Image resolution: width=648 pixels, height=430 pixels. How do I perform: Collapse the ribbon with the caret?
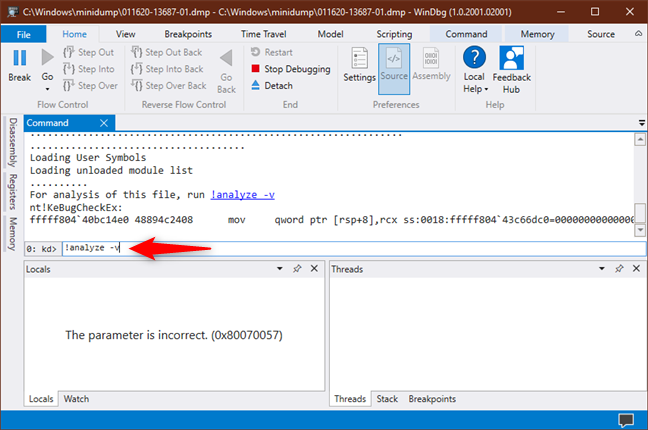click(638, 33)
